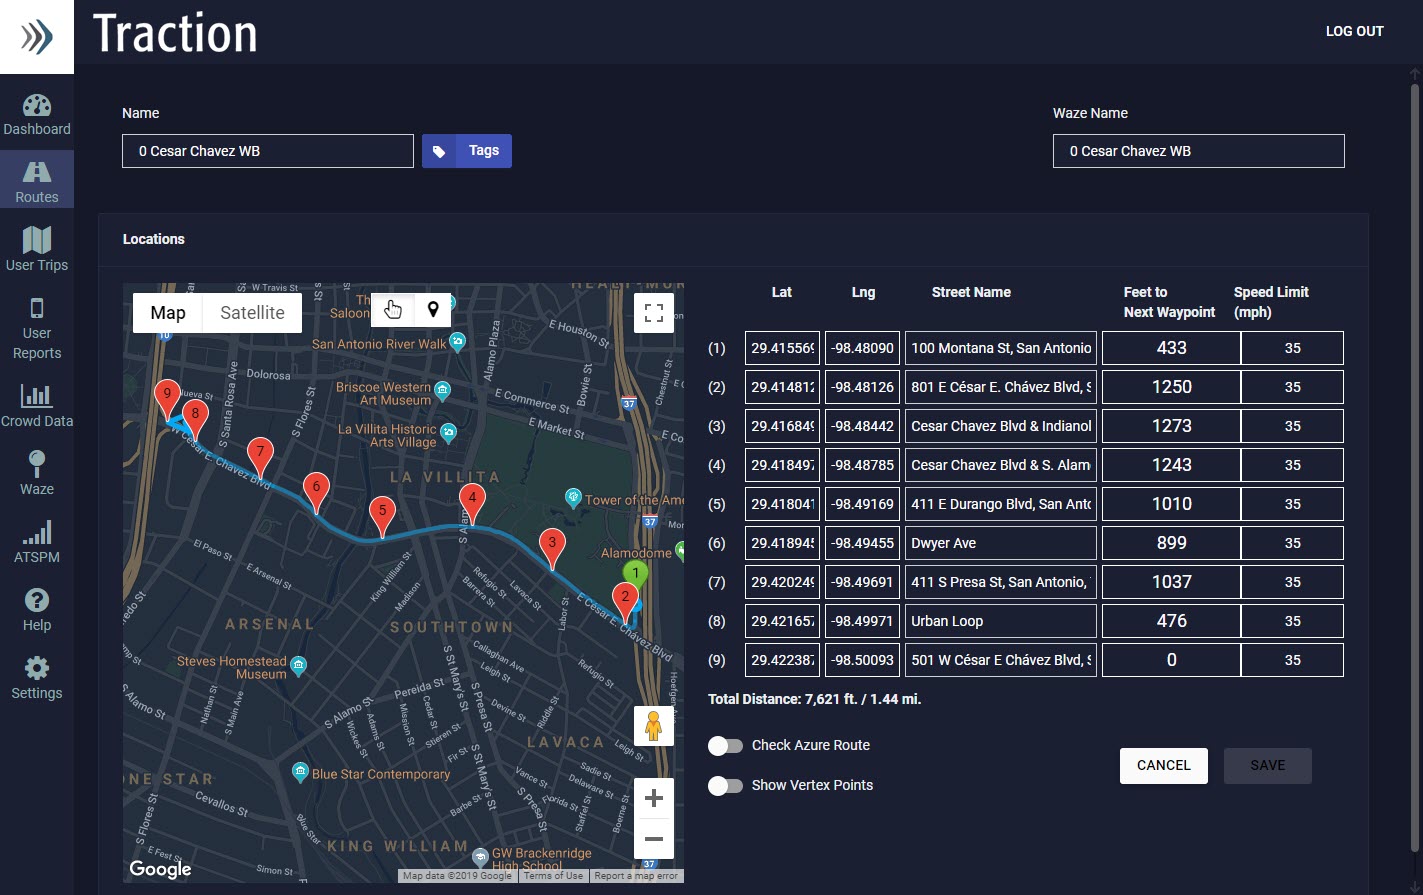Select the add marker tool on map

click(433, 310)
